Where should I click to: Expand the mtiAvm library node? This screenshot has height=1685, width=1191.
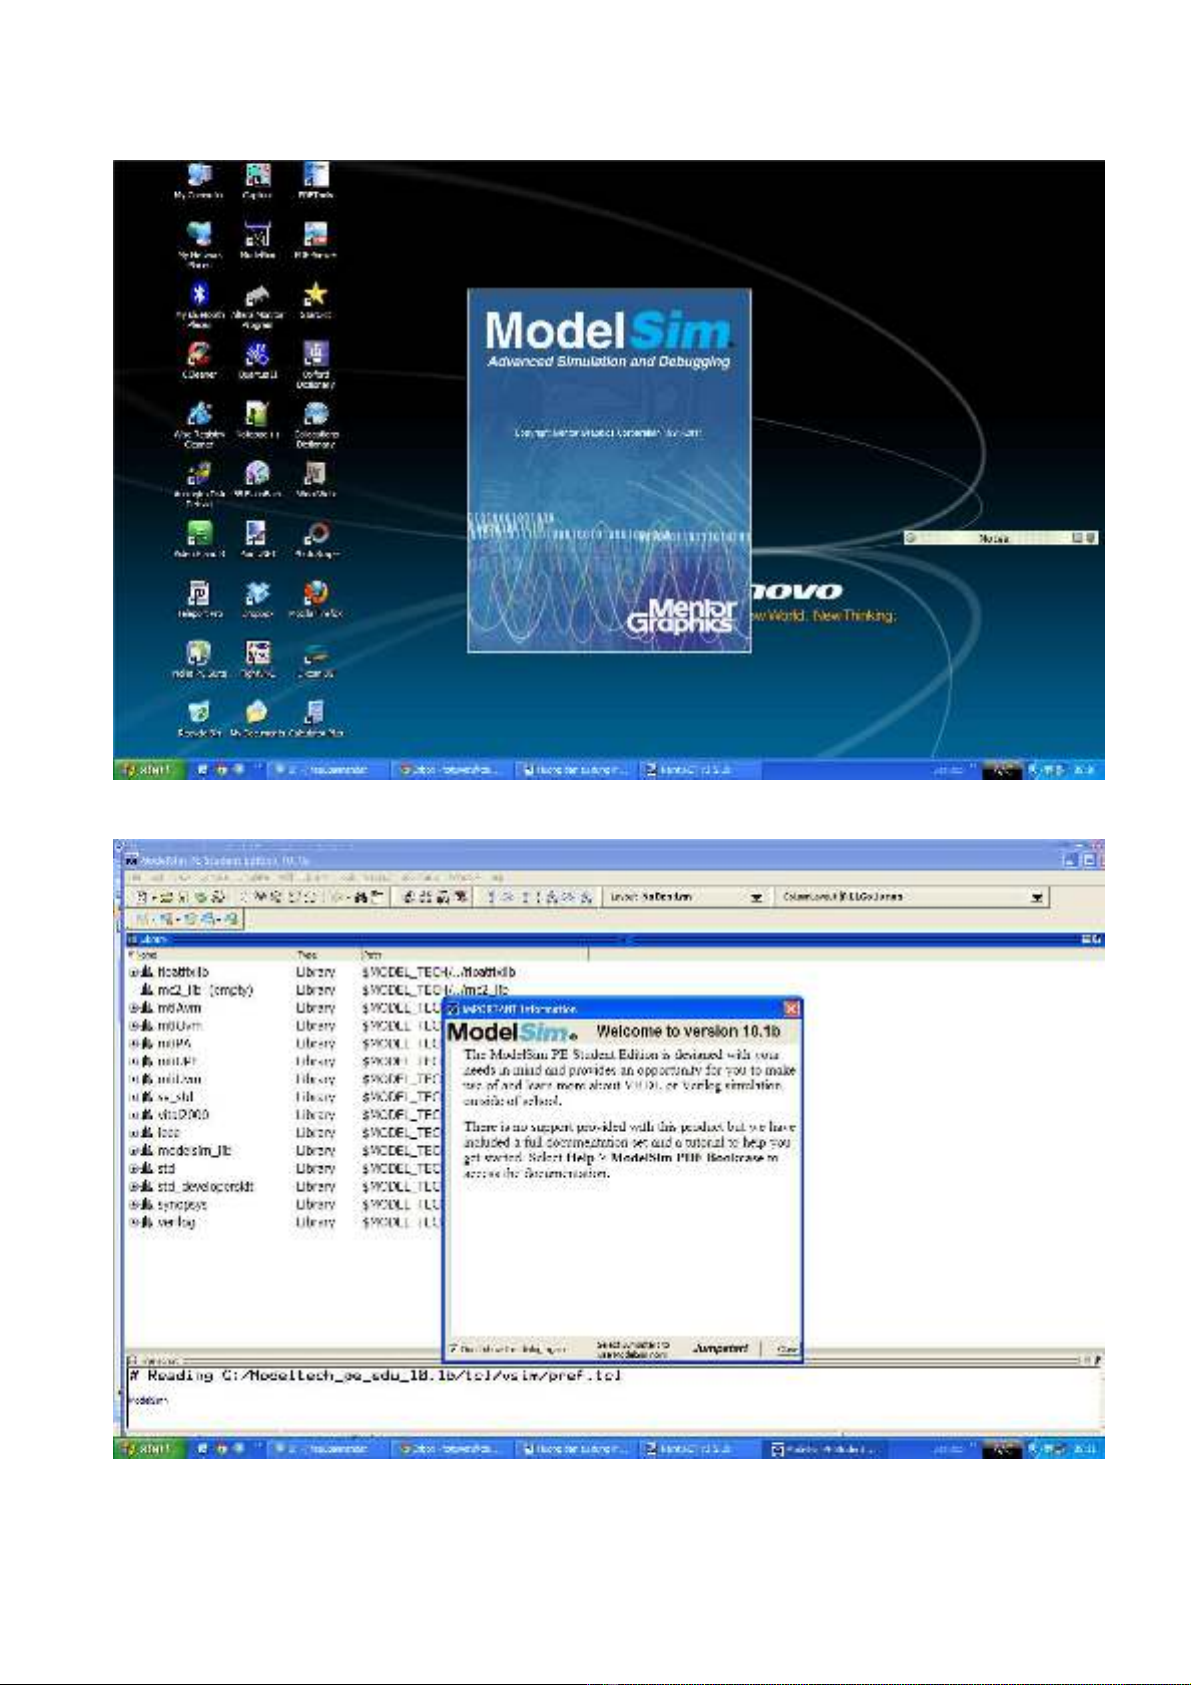point(134,1008)
